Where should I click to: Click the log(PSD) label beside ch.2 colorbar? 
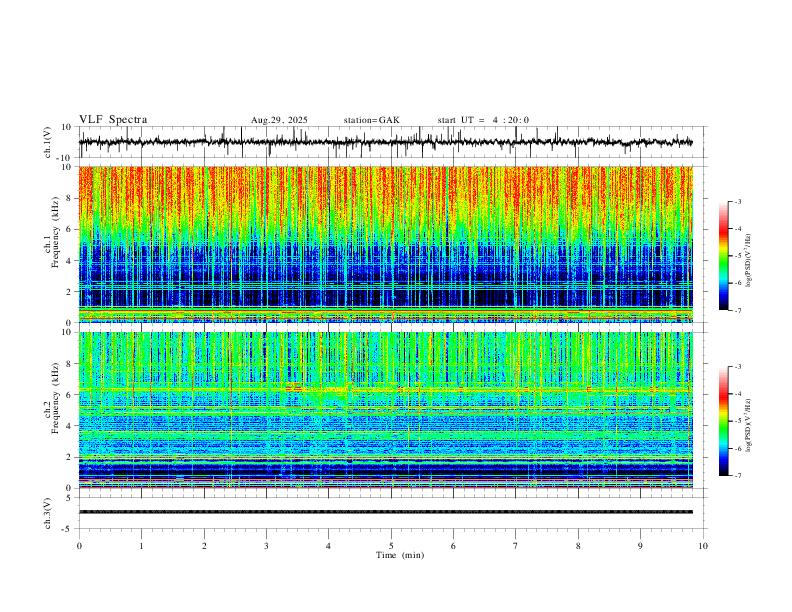pyautogui.click(x=748, y=426)
